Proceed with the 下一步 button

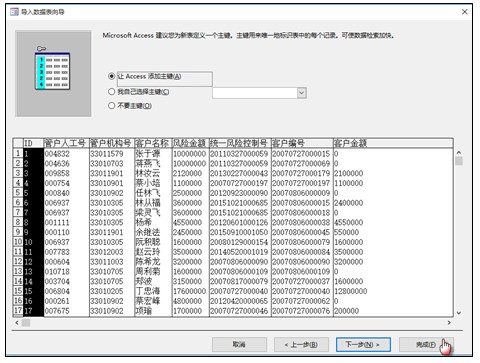(363, 344)
